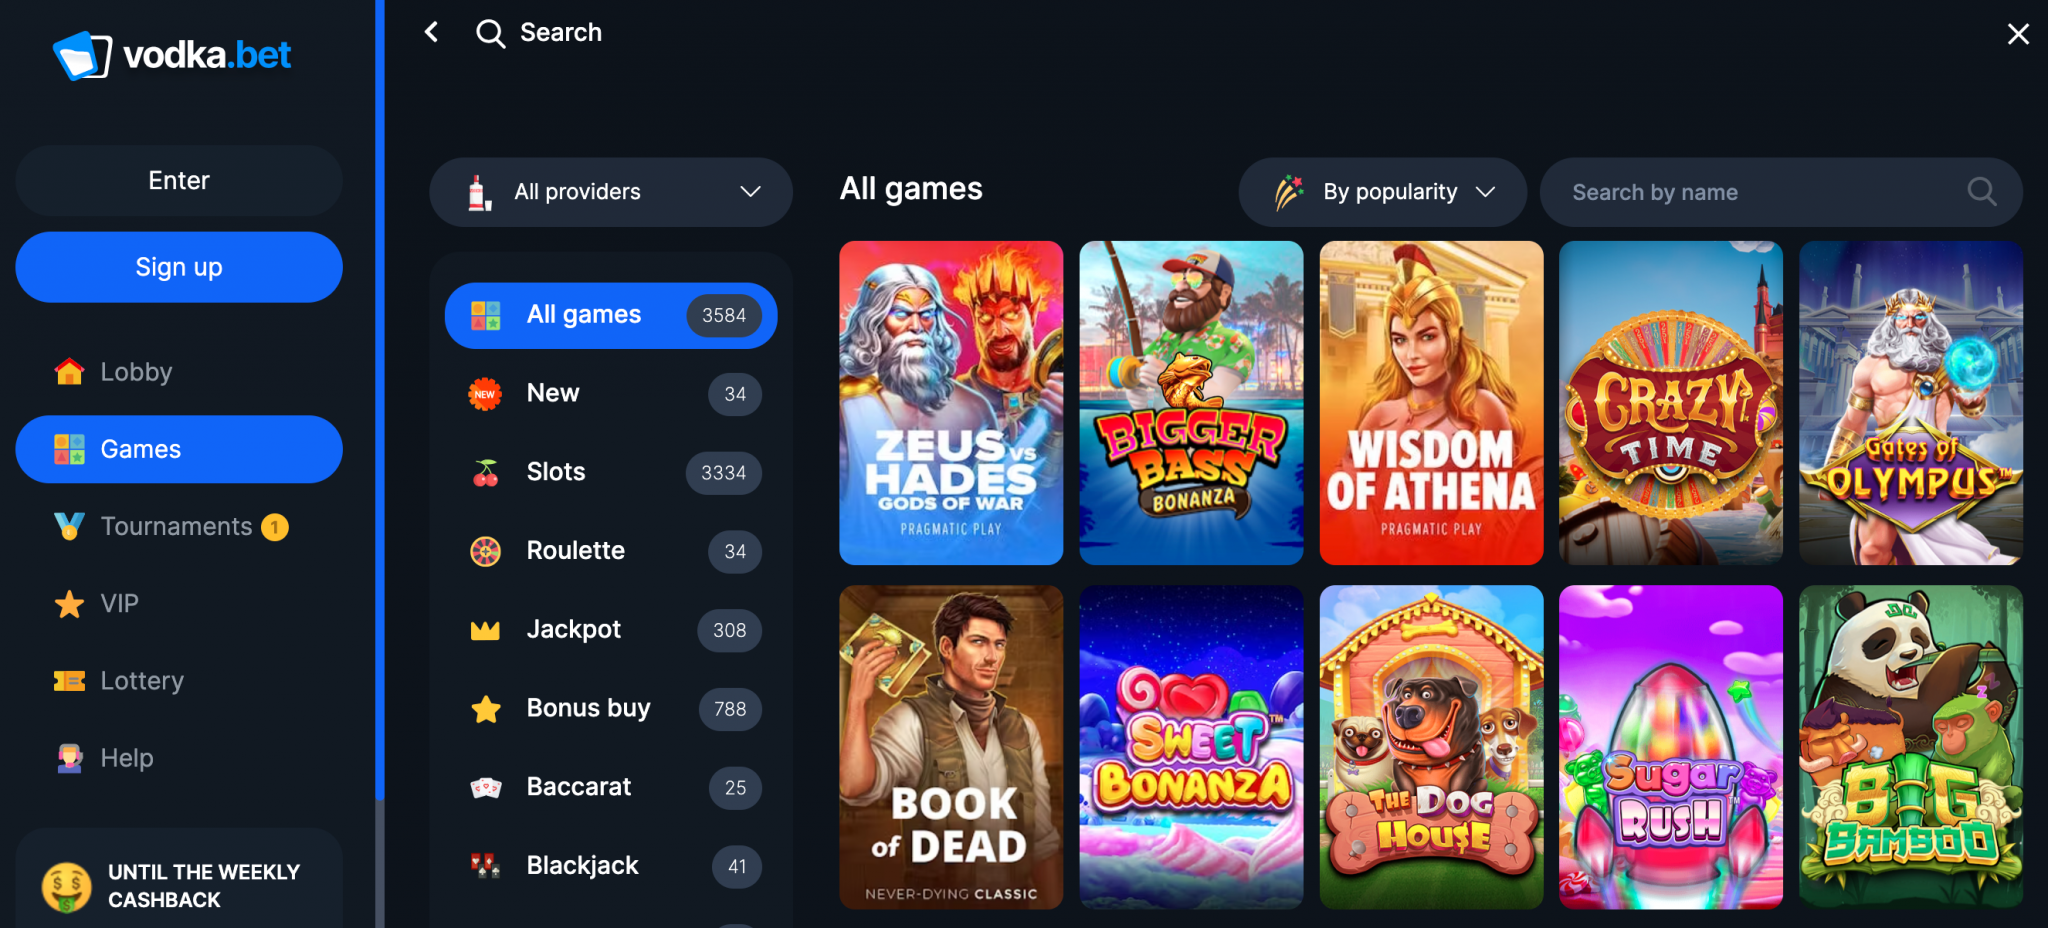Open the By popularity sort dropdown
2048x928 pixels.
(1382, 192)
